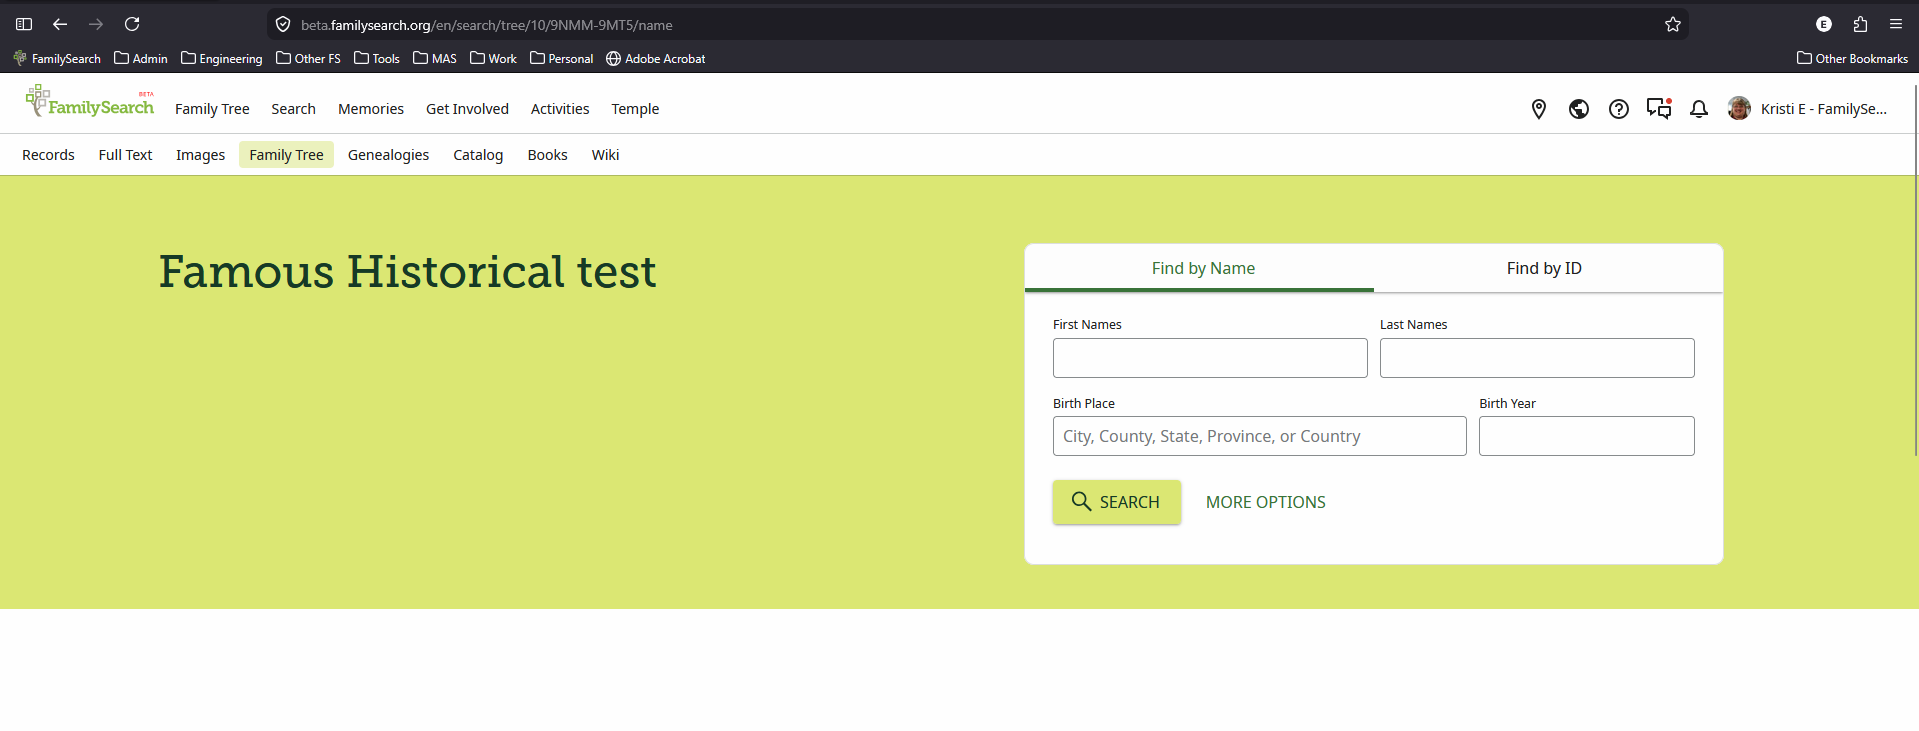The height and width of the screenshot is (731, 1919).
Task: Switch to the Wiki tab
Action: tap(605, 155)
